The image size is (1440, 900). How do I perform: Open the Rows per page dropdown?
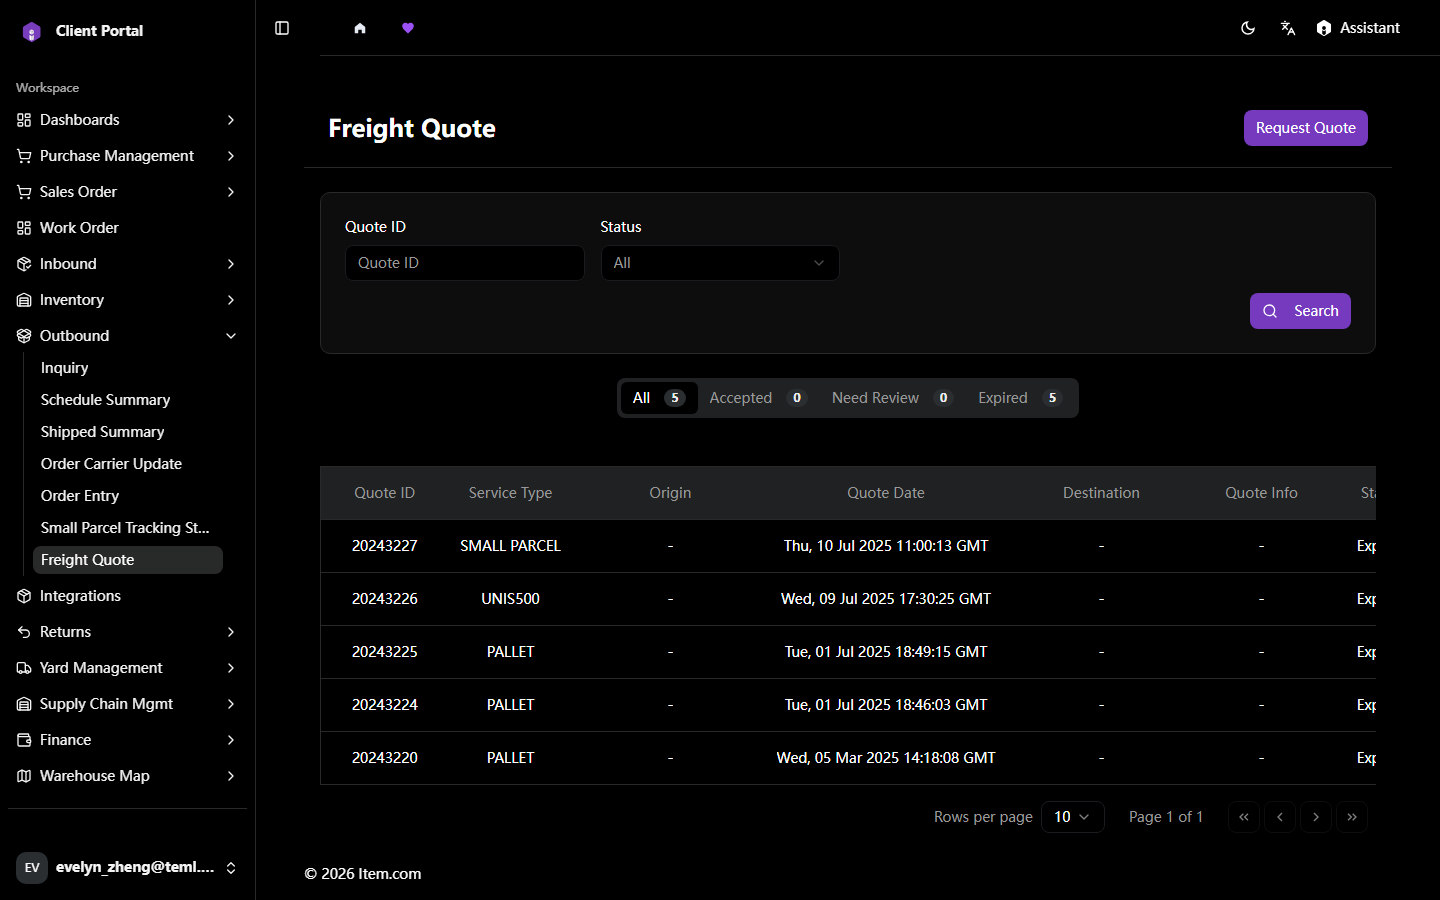(1073, 817)
